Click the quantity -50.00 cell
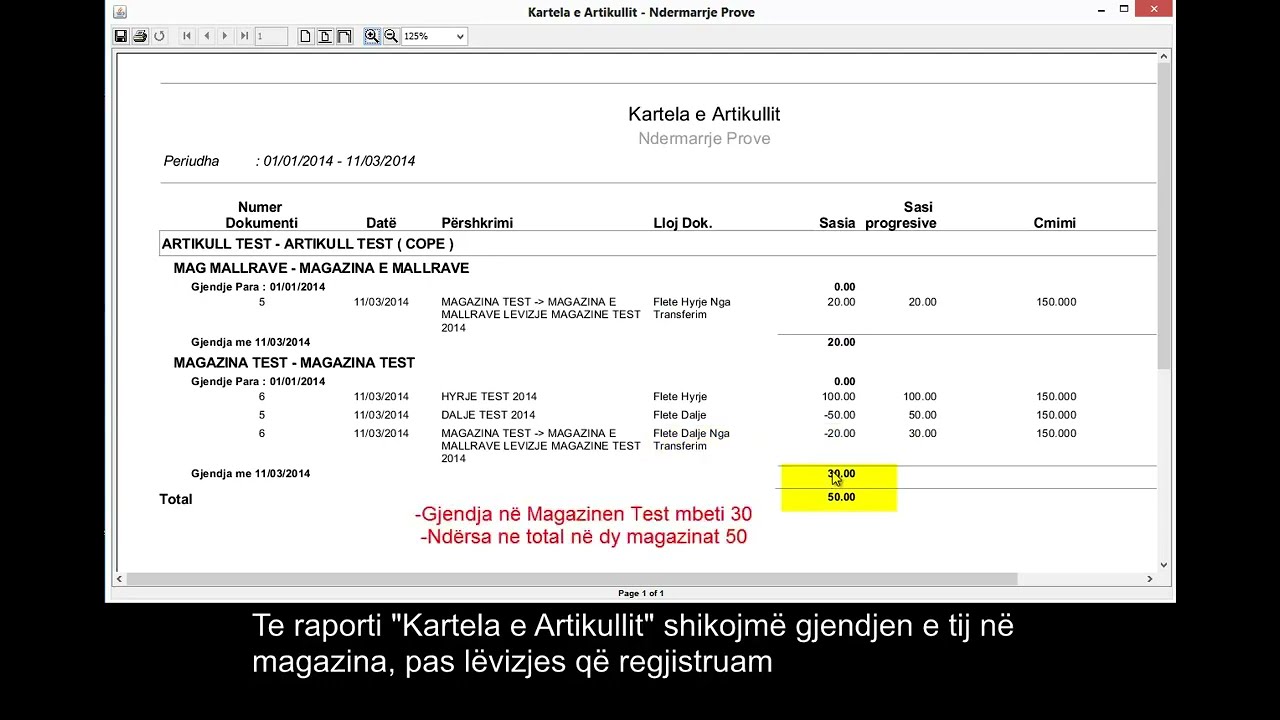 839,415
